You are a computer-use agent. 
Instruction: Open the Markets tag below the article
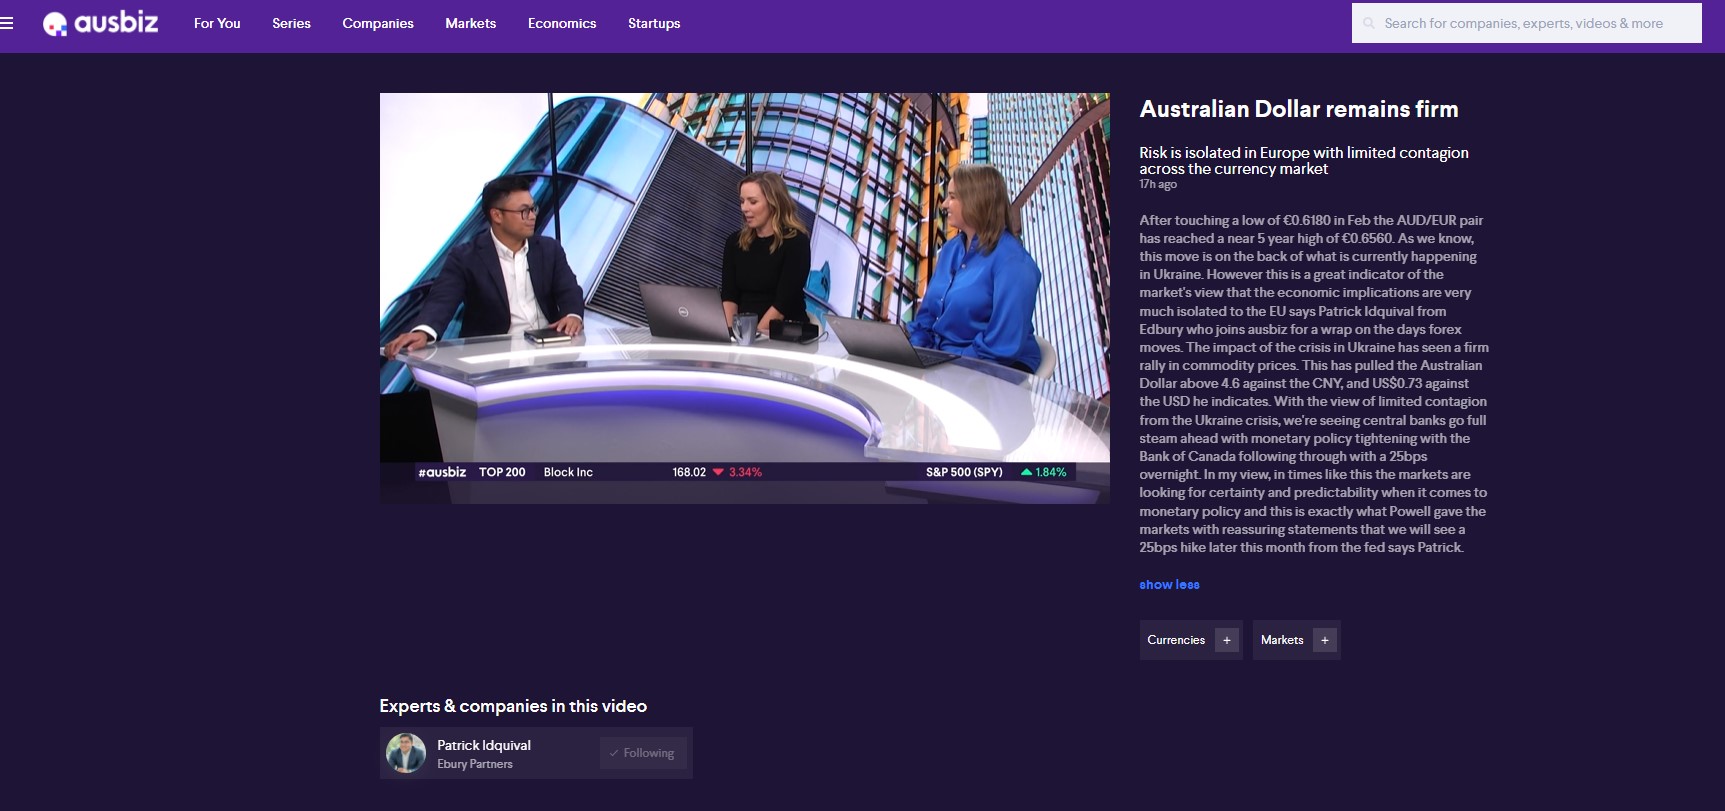click(x=1282, y=640)
